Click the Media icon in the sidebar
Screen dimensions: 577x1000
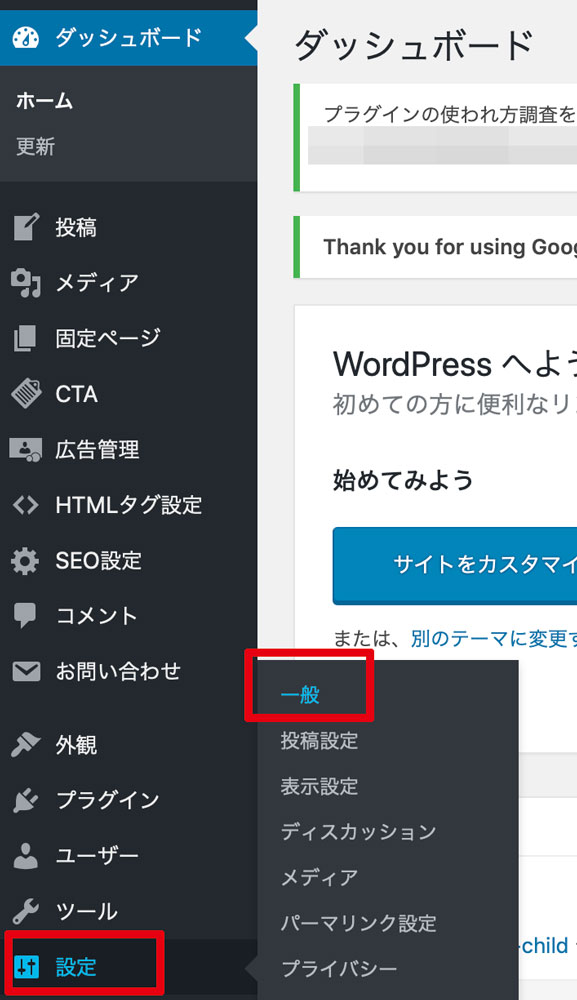click(x=26, y=283)
